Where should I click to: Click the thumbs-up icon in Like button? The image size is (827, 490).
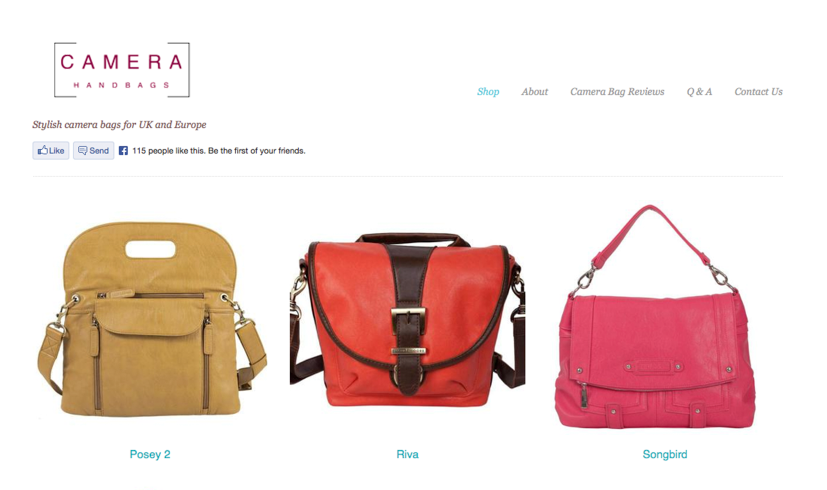pos(42,150)
